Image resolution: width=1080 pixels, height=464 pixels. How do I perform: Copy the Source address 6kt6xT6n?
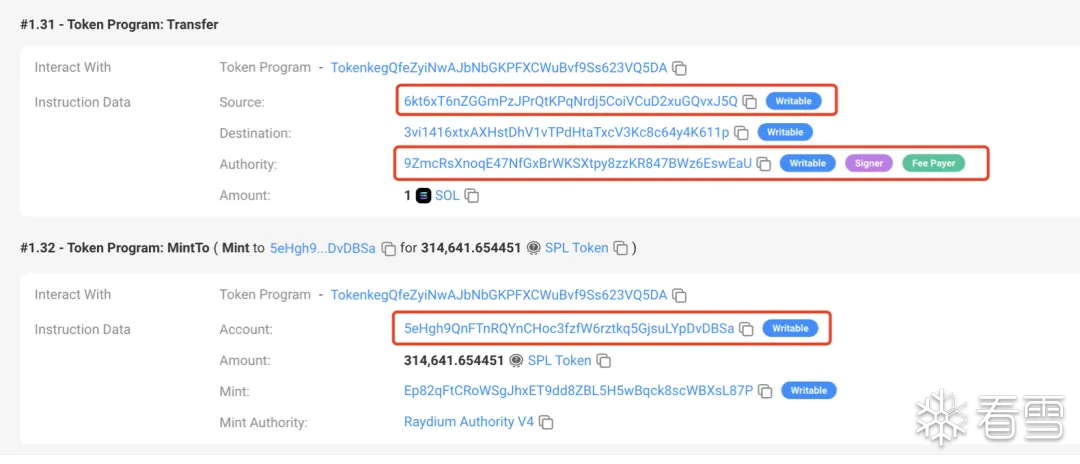(750, 101)
